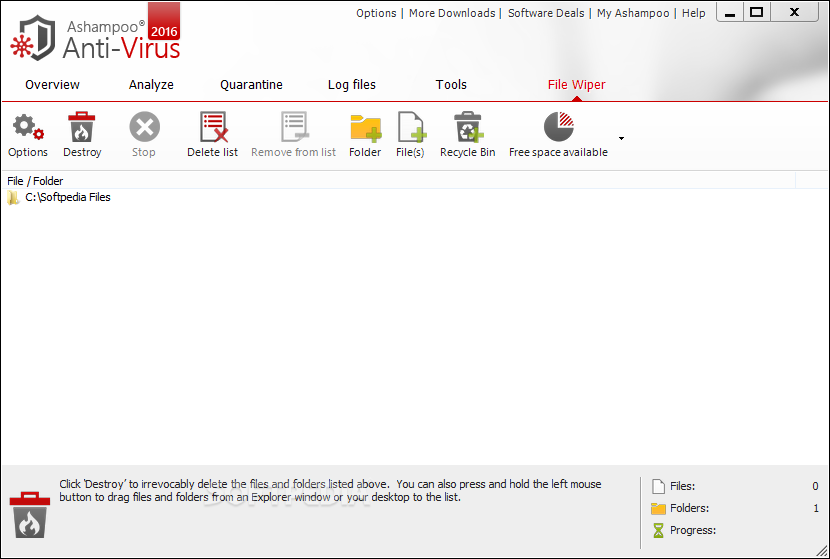Open the Options link in top bar

coord(376,13)
